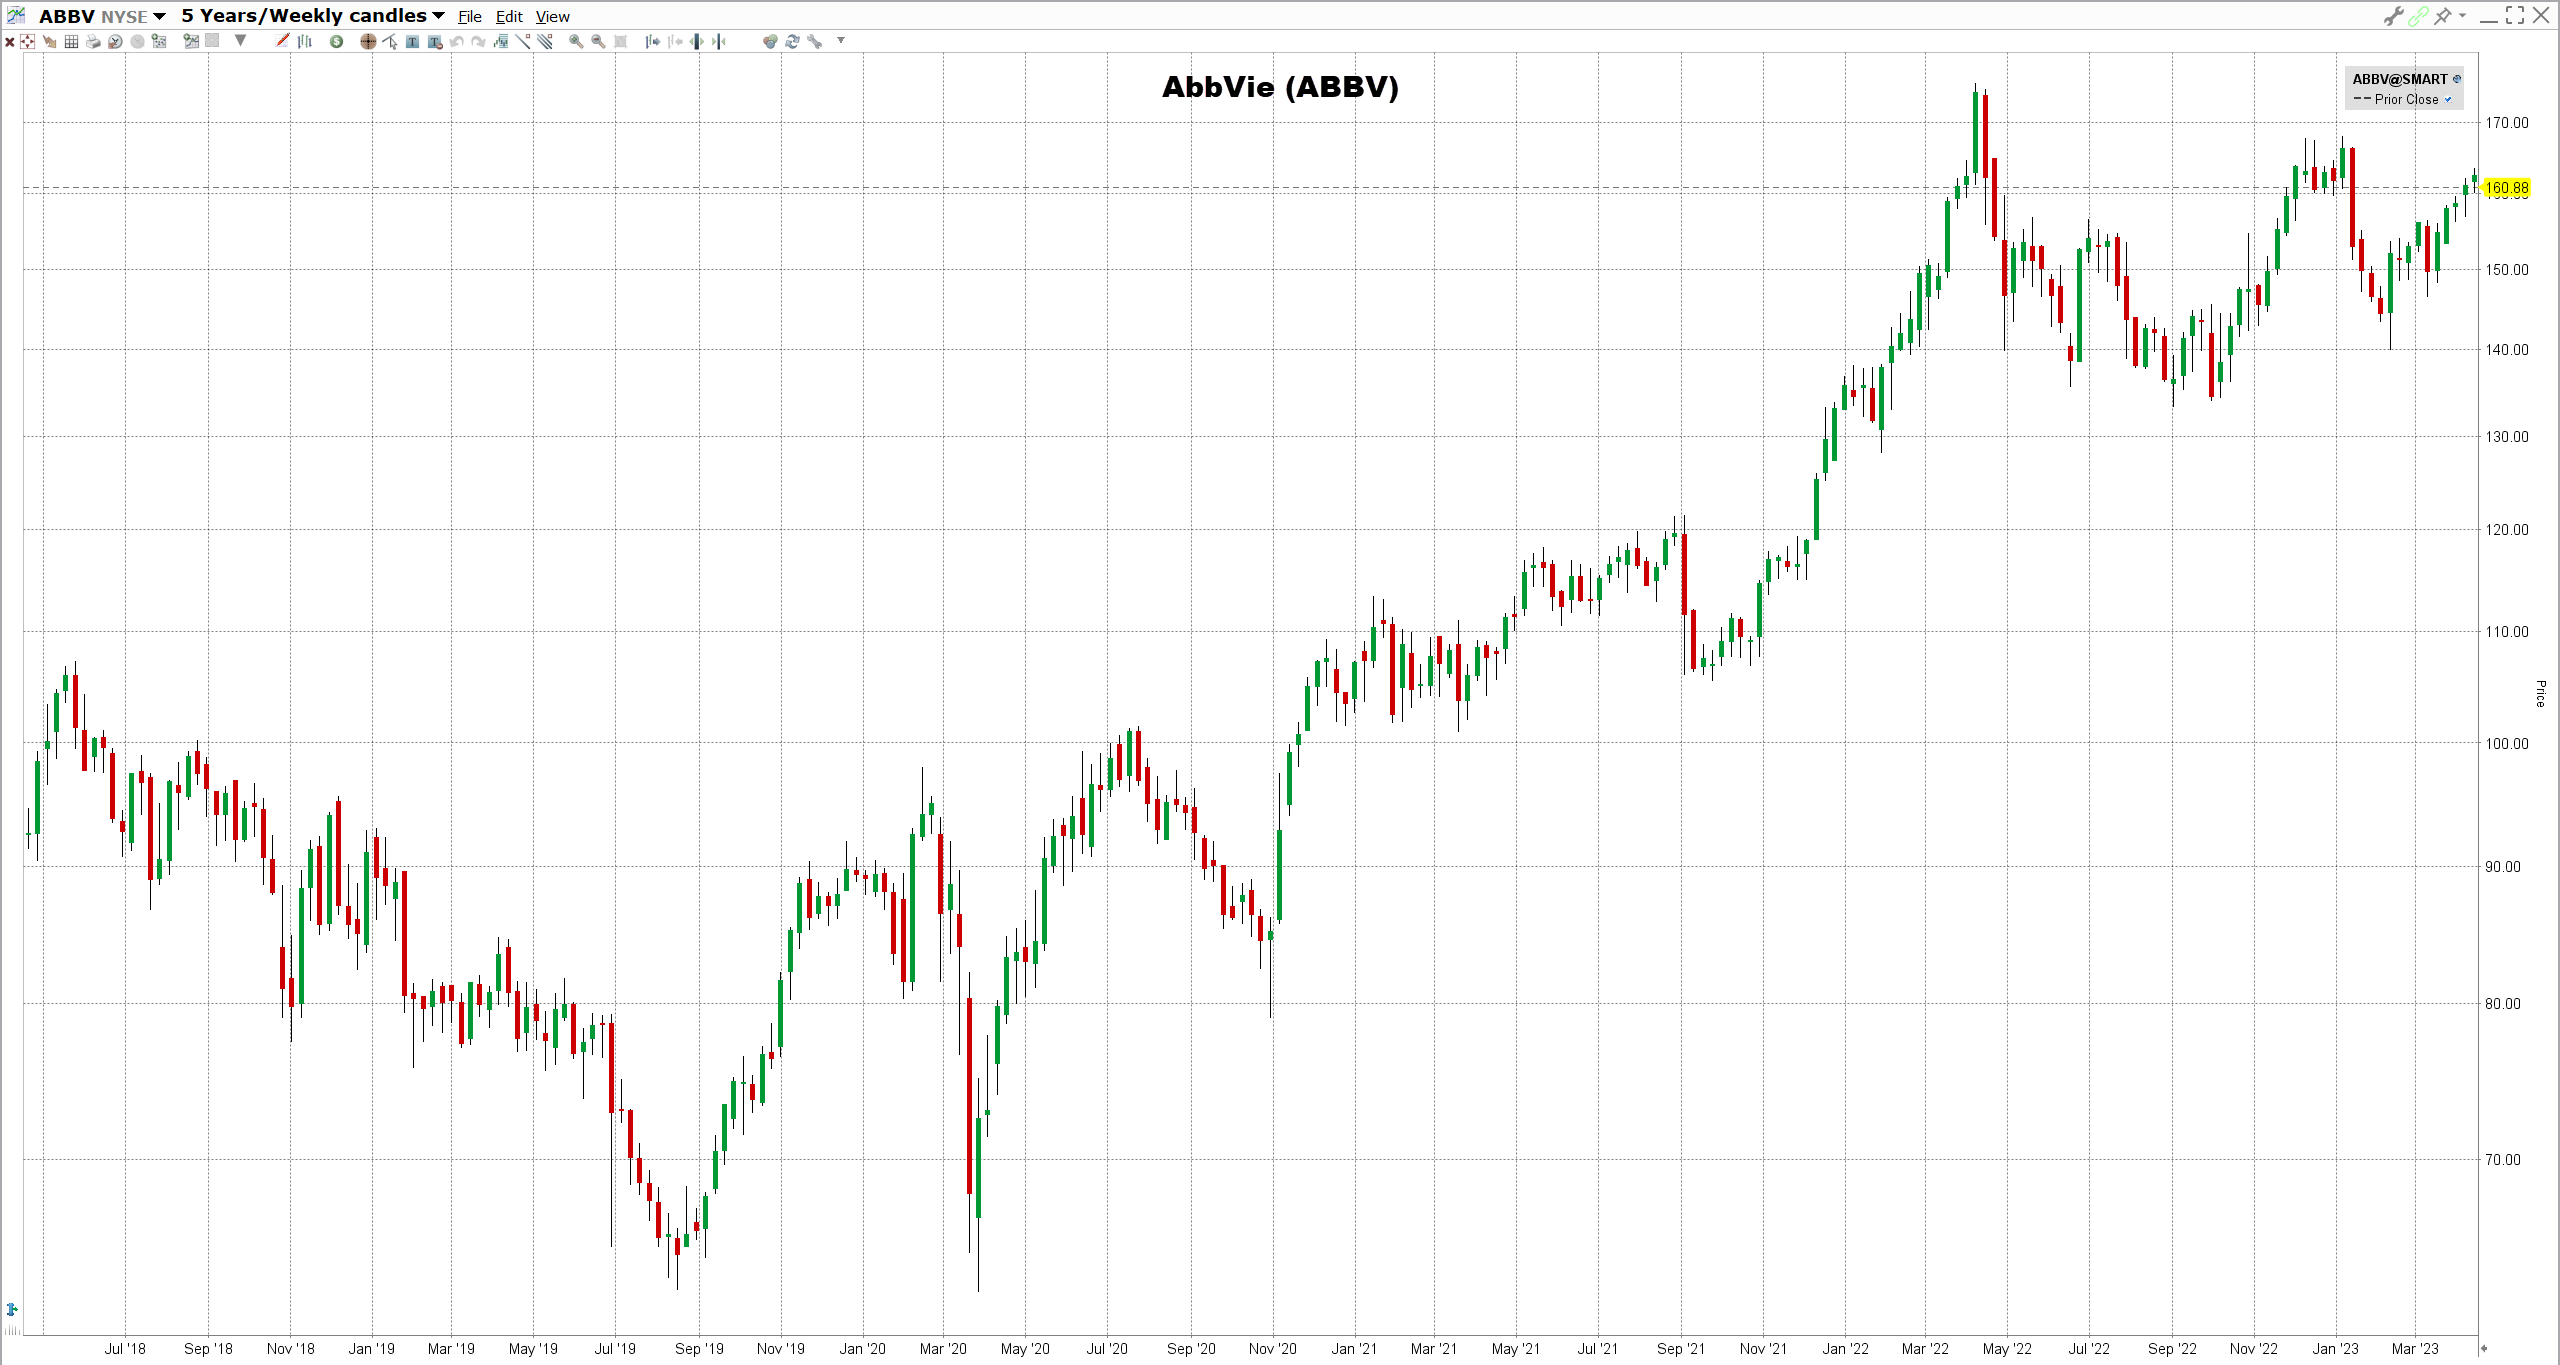This screenshot has width=2560, height=1365.
Task: Click the bar with right arrow icon
Action: (652, 42)
